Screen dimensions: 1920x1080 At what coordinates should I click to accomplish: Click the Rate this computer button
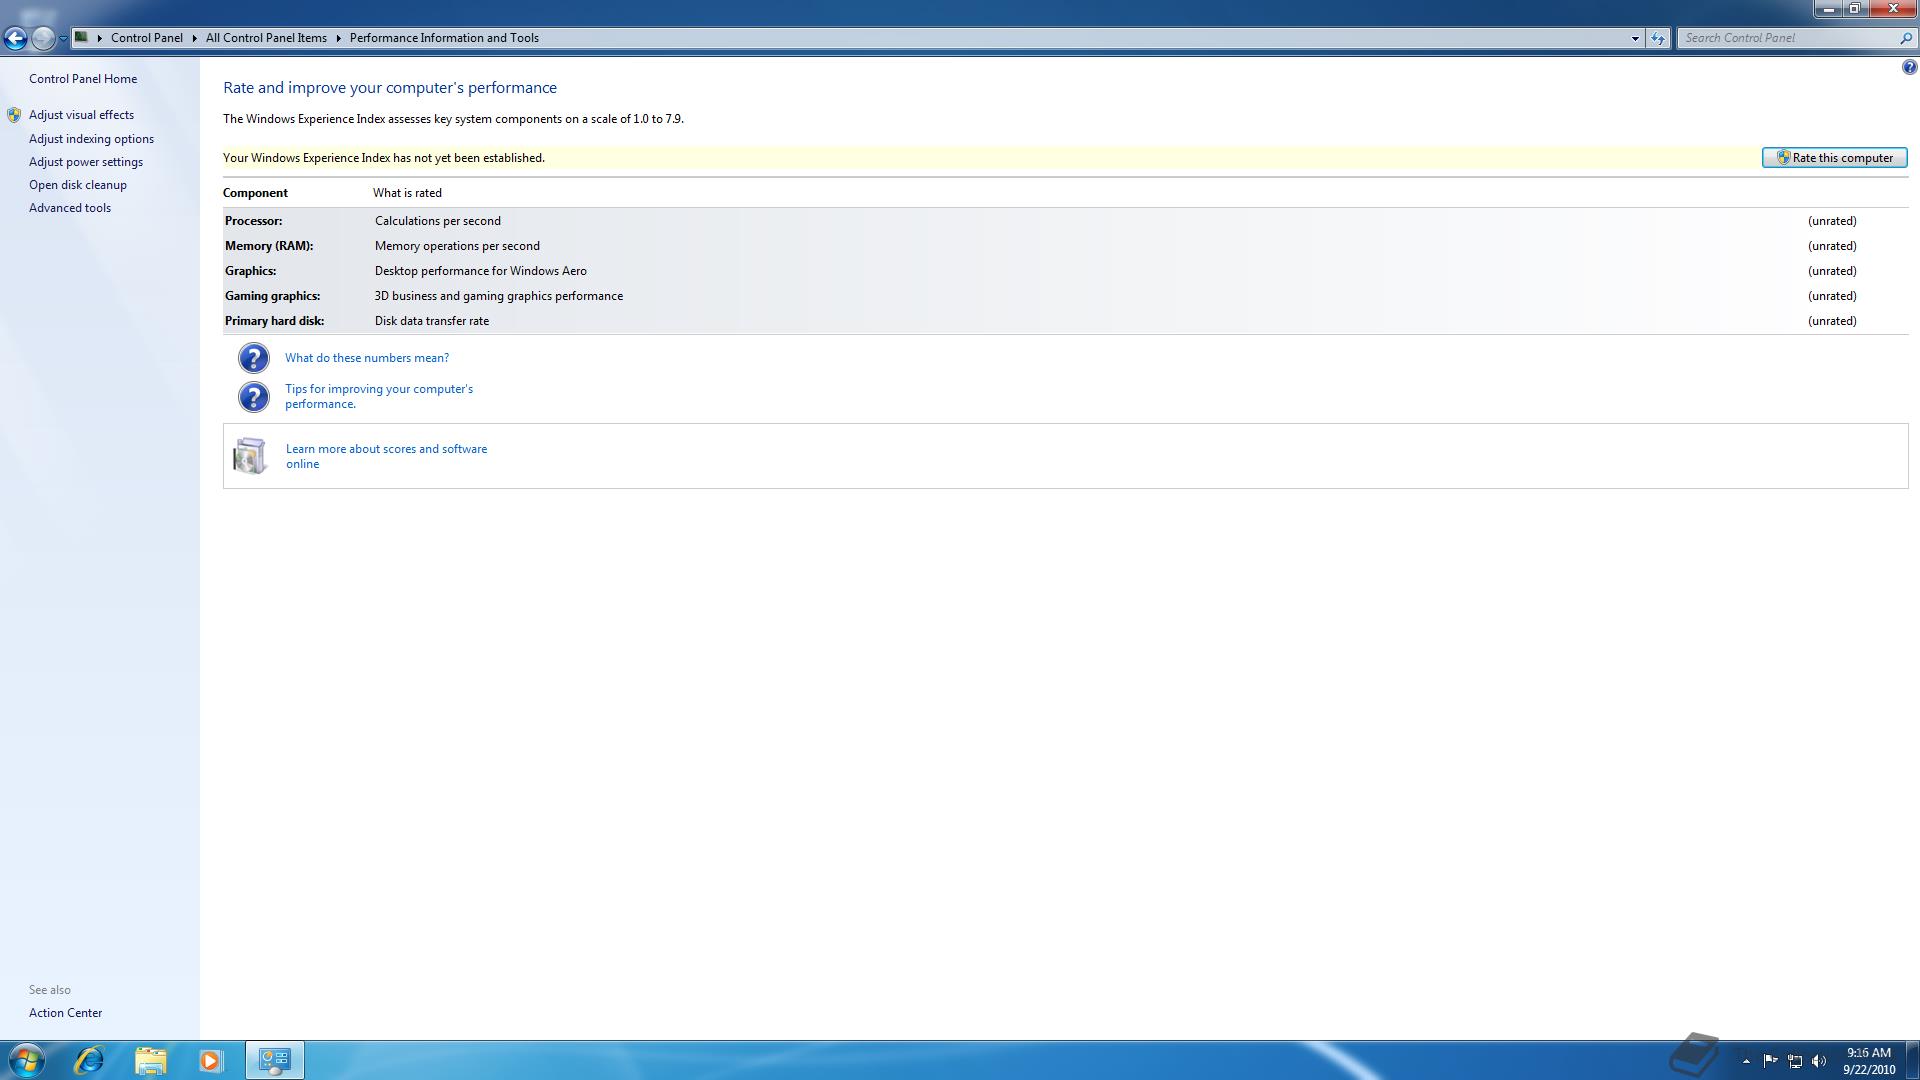1834,158
